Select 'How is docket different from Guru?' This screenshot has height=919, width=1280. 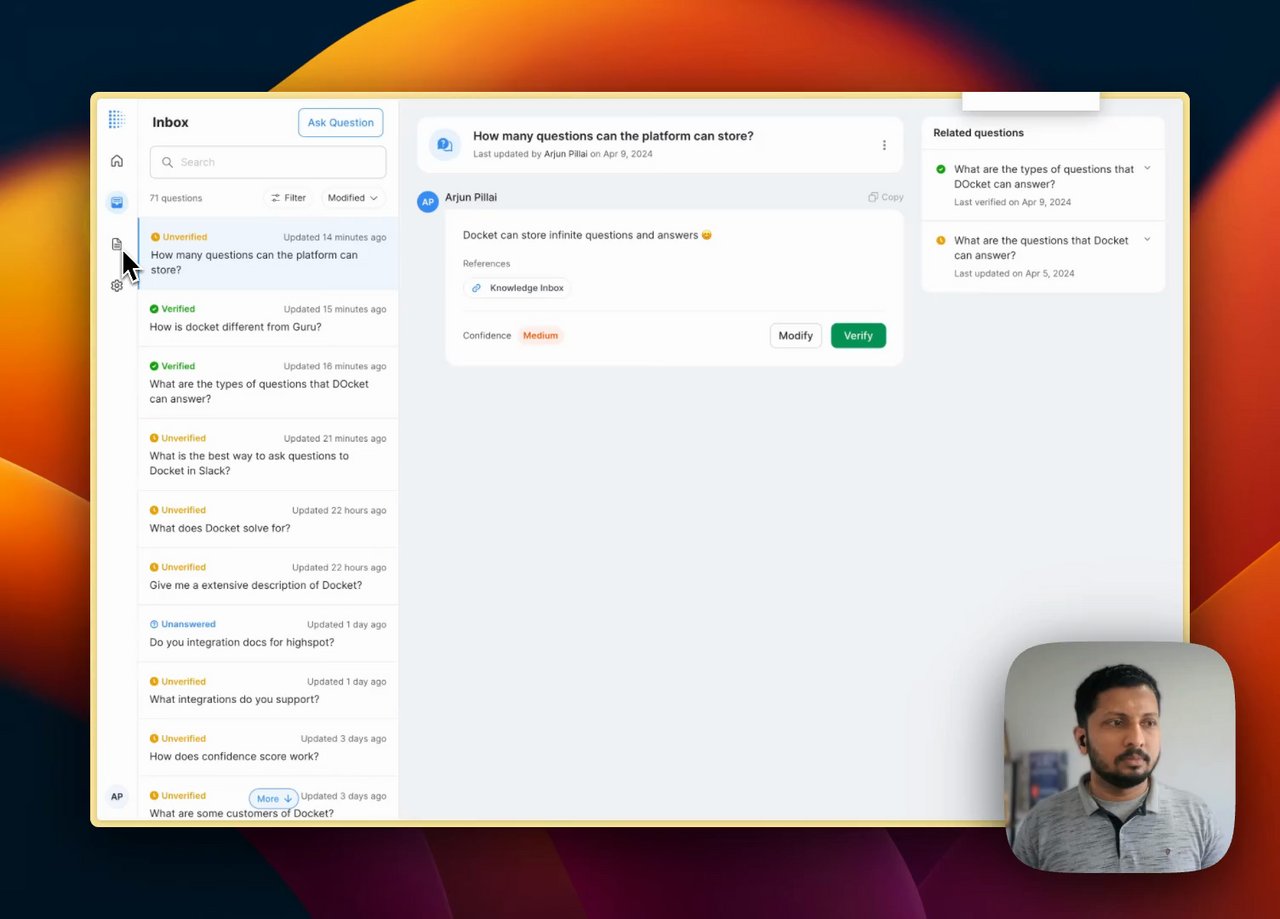[268, 318]
